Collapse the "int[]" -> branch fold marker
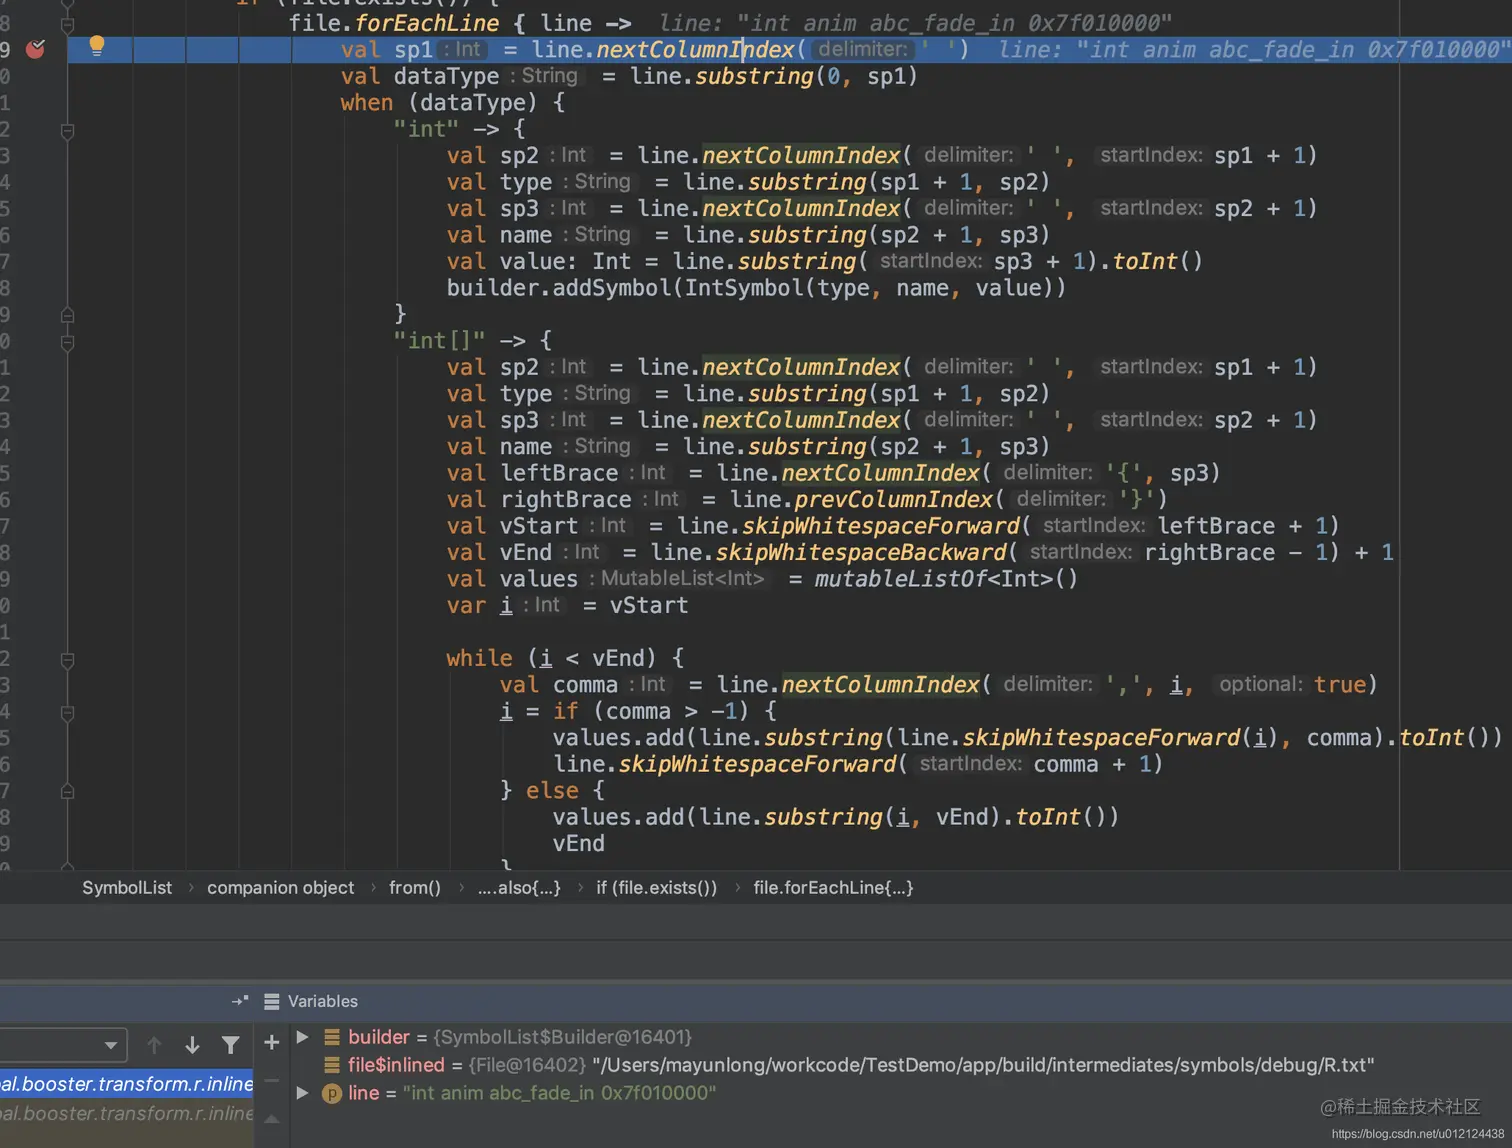 (67, 342)
